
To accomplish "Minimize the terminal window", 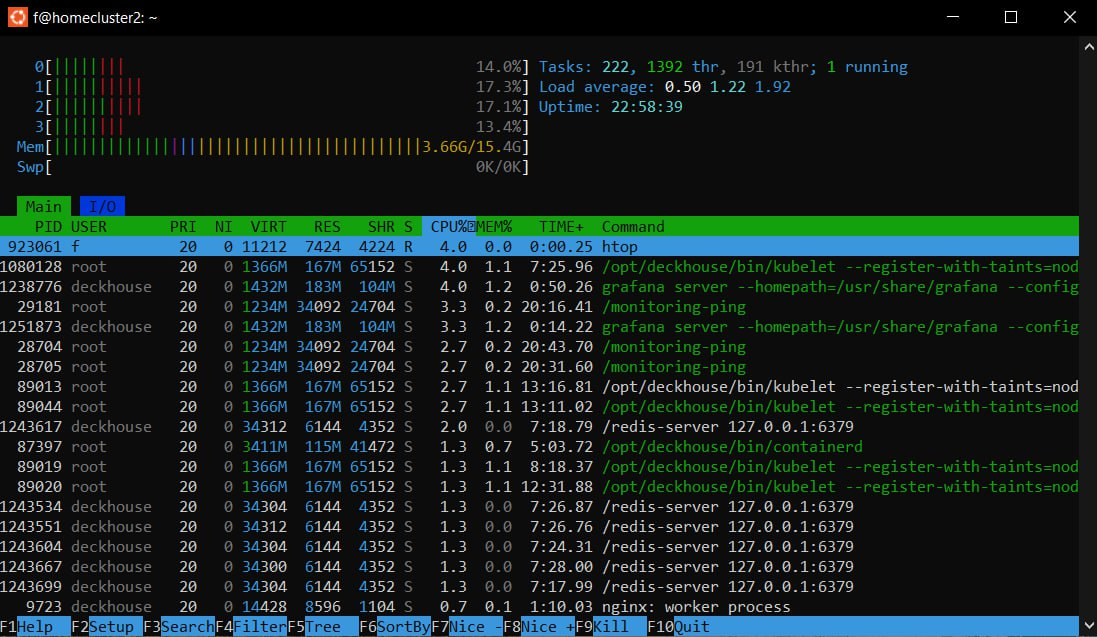I will point(953,17).
